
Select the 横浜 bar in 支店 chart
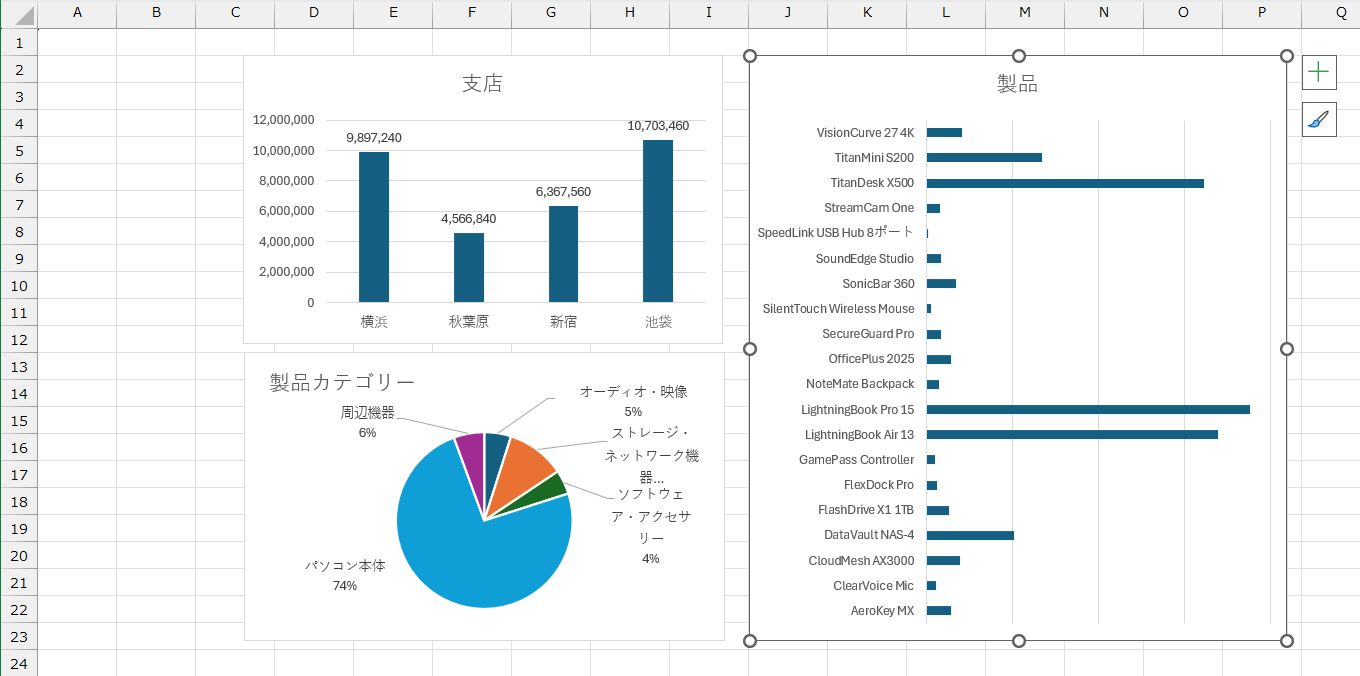[374, 227]
